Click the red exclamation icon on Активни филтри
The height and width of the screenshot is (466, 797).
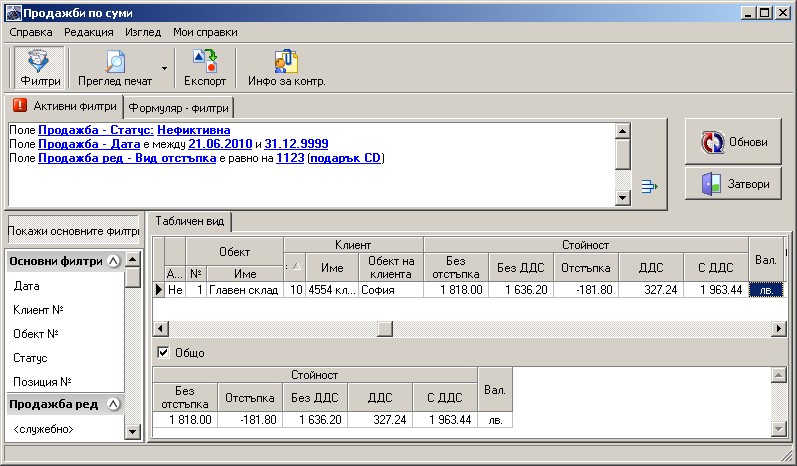[x=19, y=106]
